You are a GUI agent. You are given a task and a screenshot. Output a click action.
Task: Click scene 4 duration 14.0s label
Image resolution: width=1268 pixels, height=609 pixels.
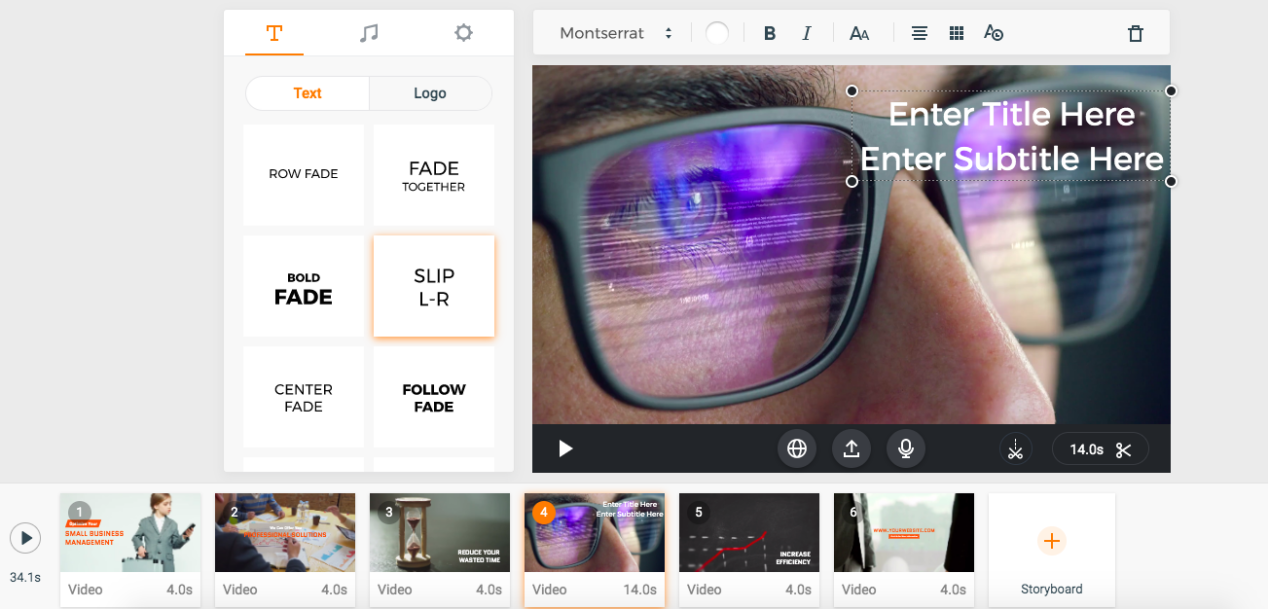(640, 590)
